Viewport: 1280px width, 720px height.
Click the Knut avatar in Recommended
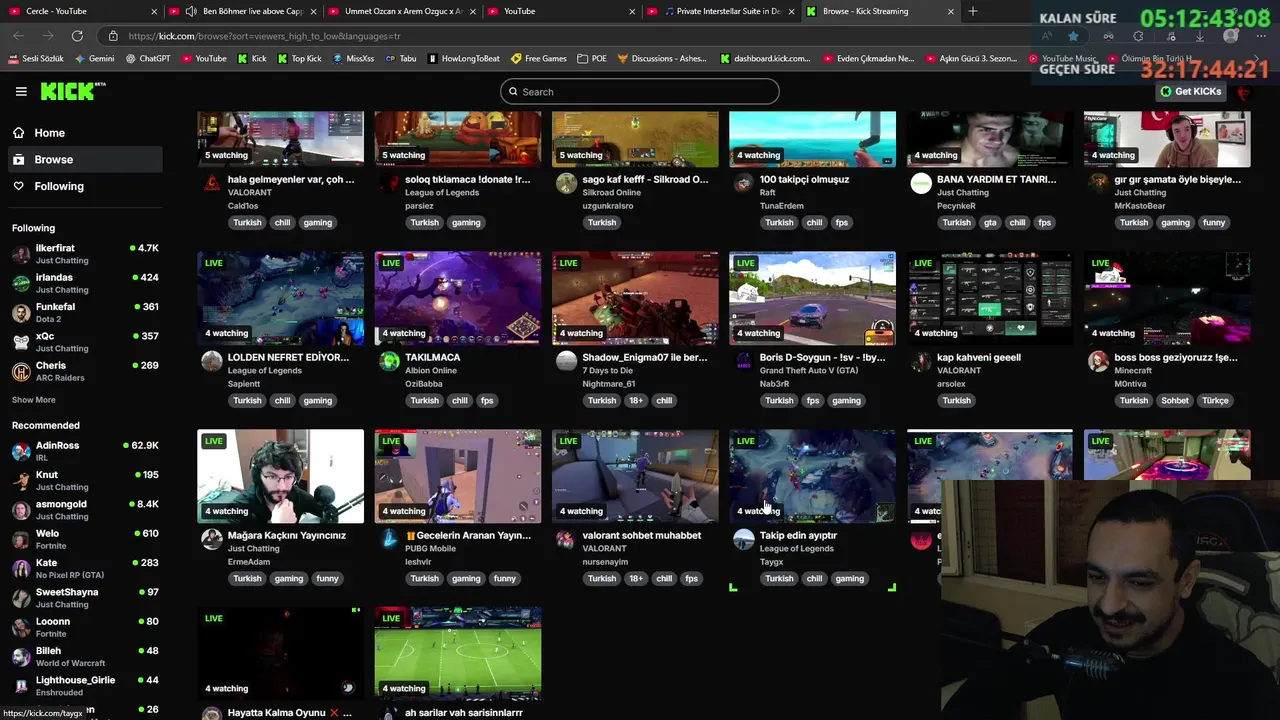tap(21, 480)
